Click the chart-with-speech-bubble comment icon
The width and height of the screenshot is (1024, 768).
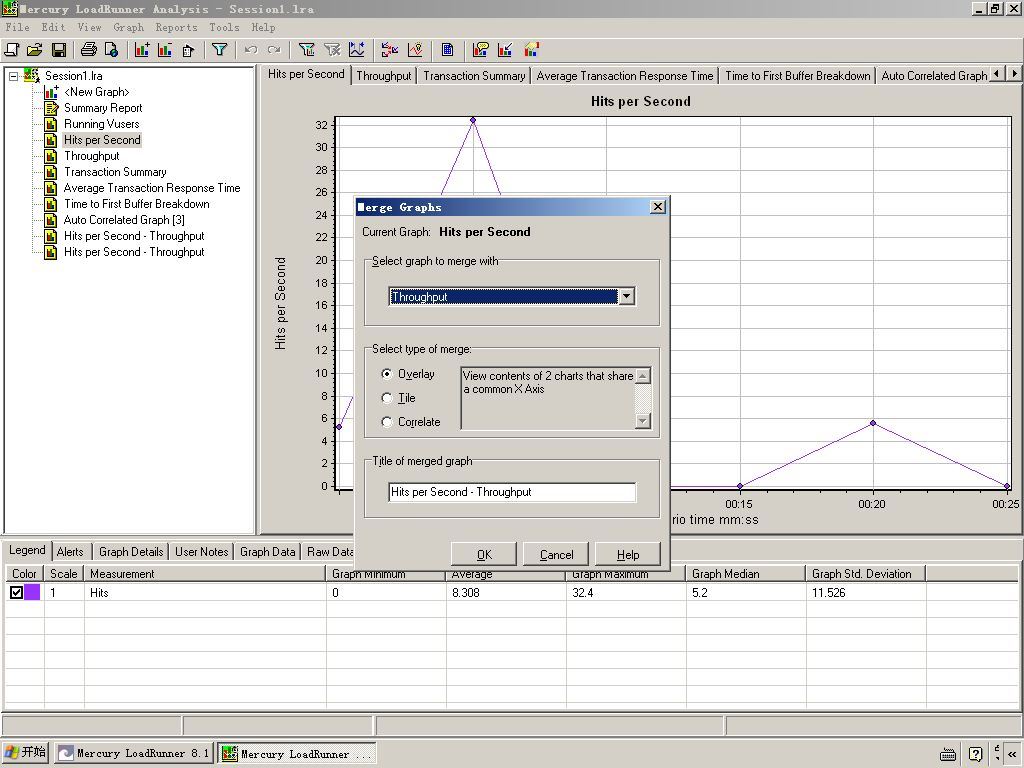(481, 50)
